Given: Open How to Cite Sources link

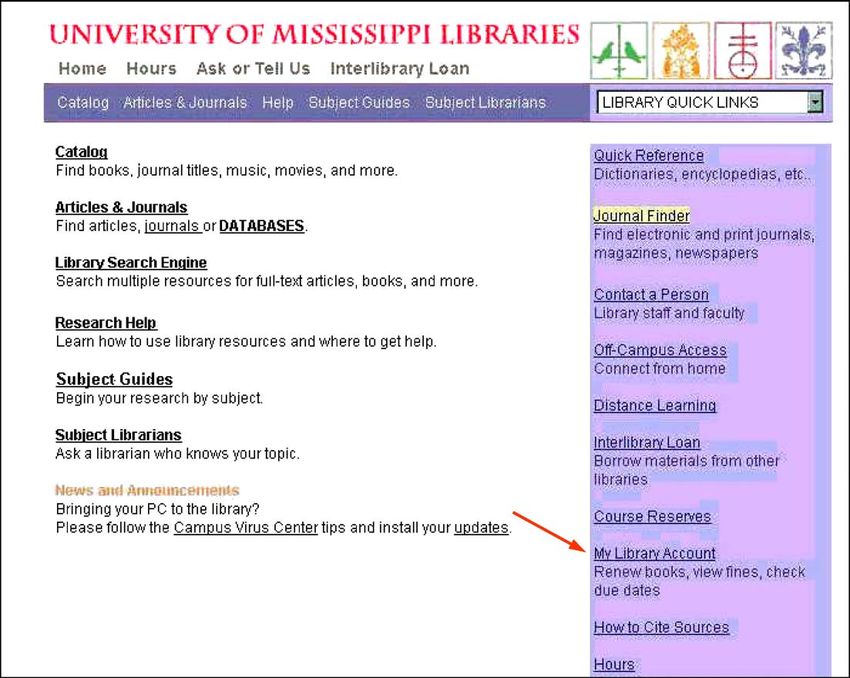Looking at the screenshot, I should [661, 627].
